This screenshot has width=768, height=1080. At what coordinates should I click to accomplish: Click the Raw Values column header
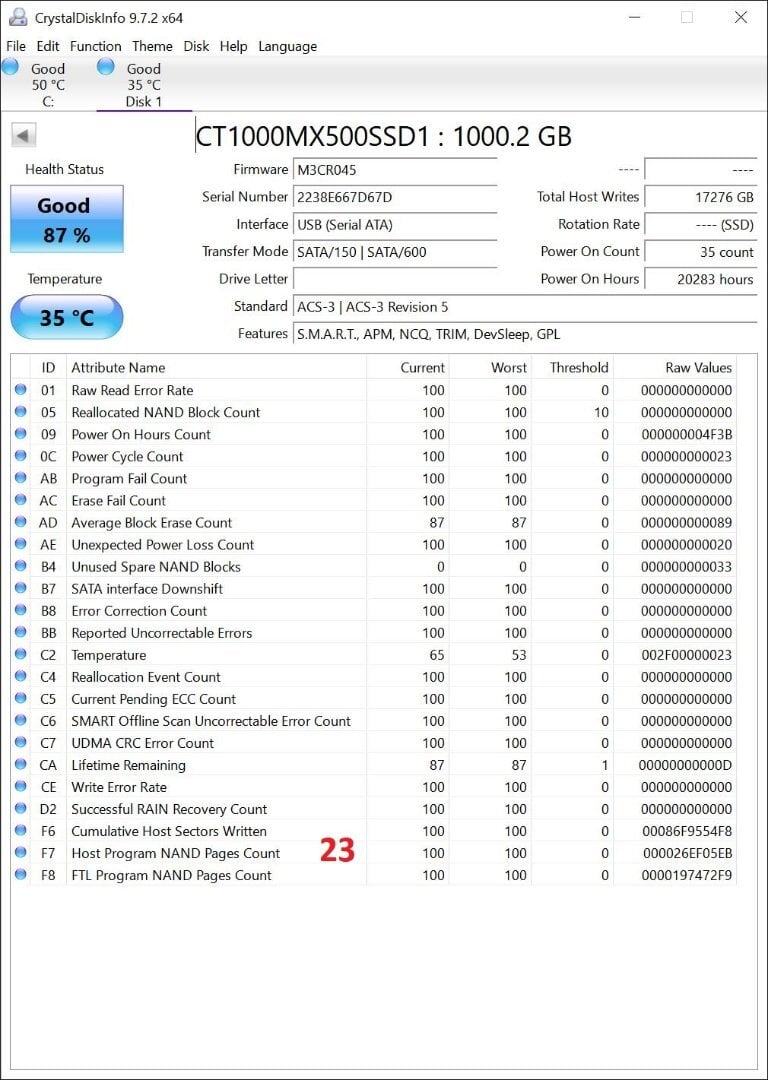click(675, 367)
